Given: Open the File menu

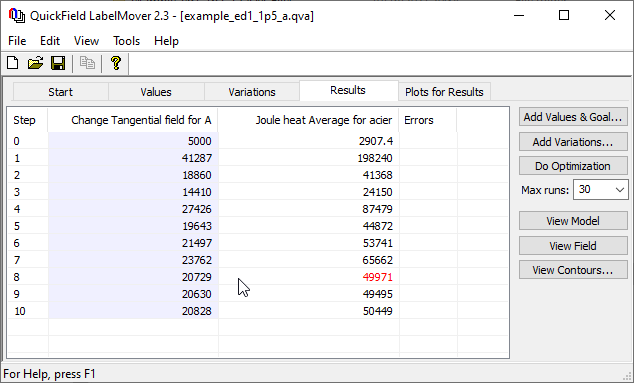Looking at the screenshot, I should pyautogui.click(x=17, y=41).
